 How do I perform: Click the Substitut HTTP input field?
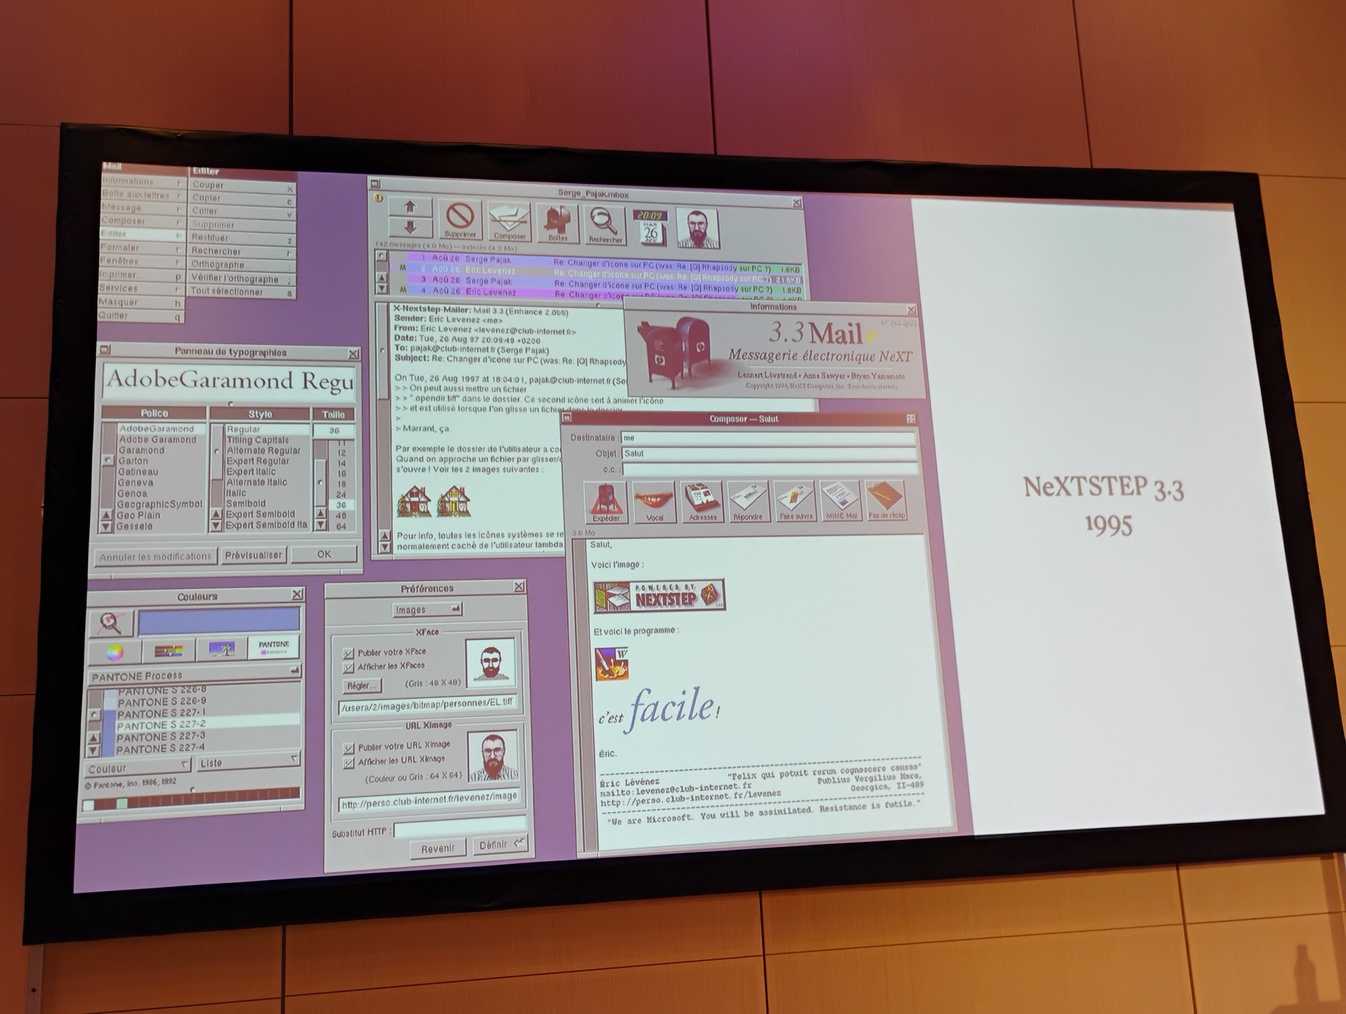(460, 828)
